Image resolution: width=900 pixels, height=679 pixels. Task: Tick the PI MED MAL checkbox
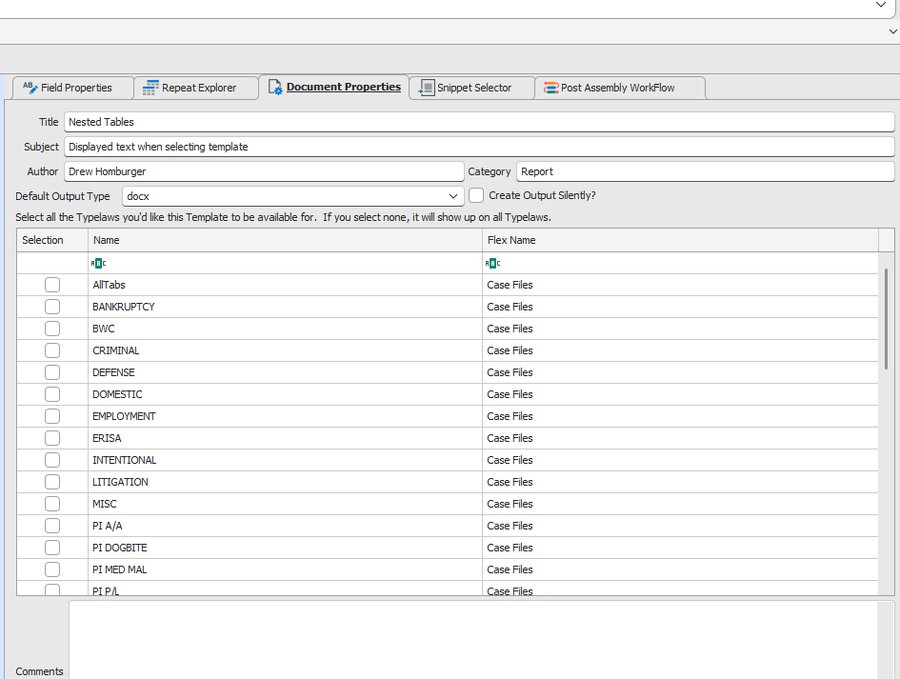coord(52,569)
